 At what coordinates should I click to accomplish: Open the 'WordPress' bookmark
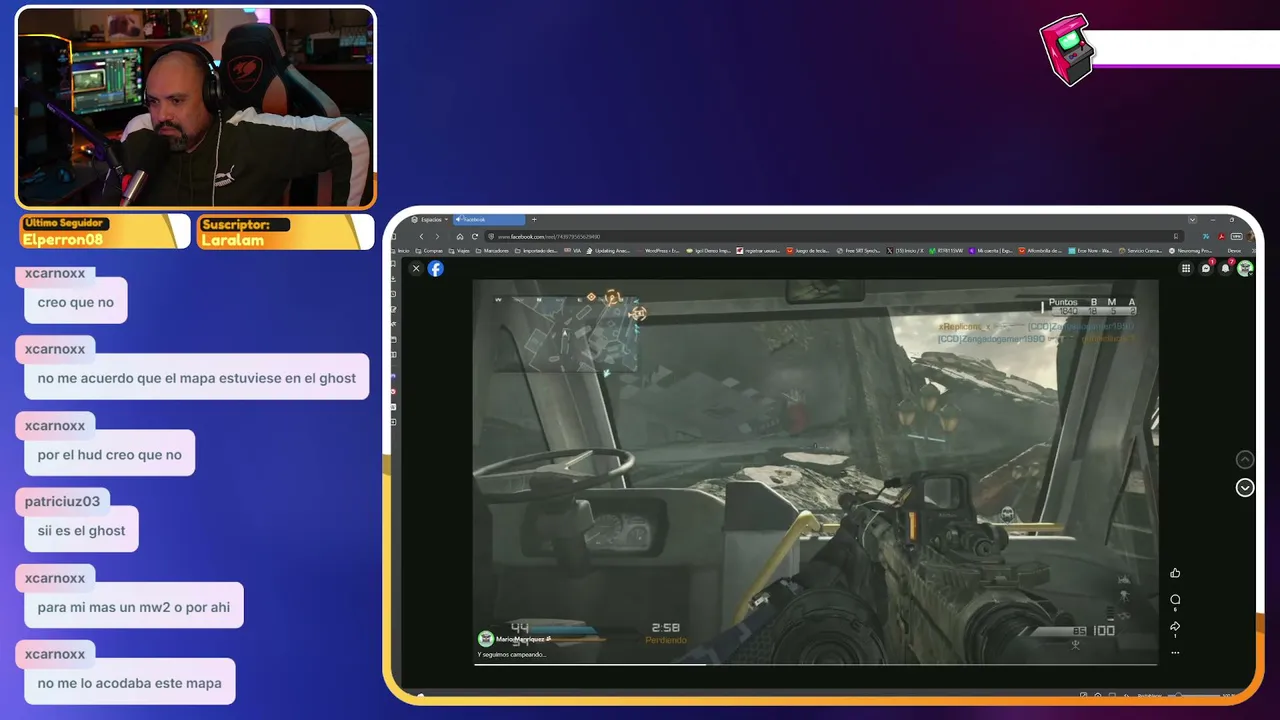point(660,251)
